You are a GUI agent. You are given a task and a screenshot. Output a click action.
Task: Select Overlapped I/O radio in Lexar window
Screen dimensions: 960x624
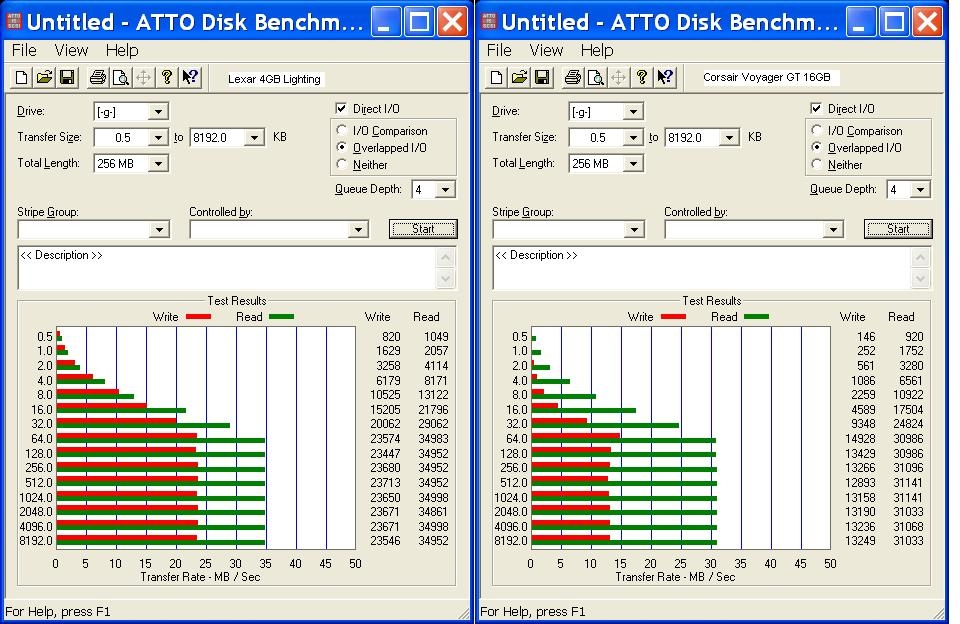click(x=342, y=148)
